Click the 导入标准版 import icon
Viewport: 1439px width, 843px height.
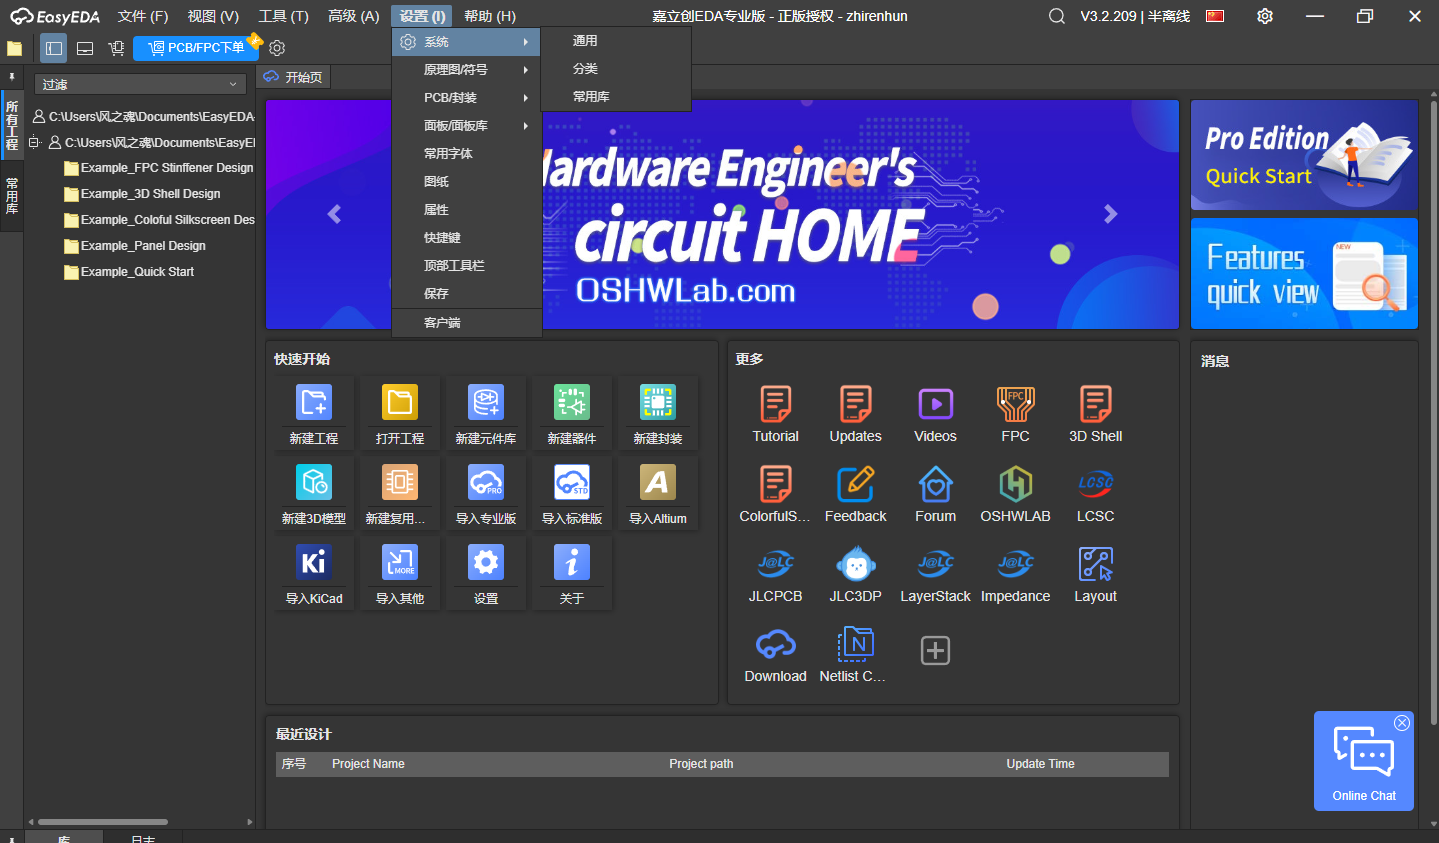tap(572, 482)
